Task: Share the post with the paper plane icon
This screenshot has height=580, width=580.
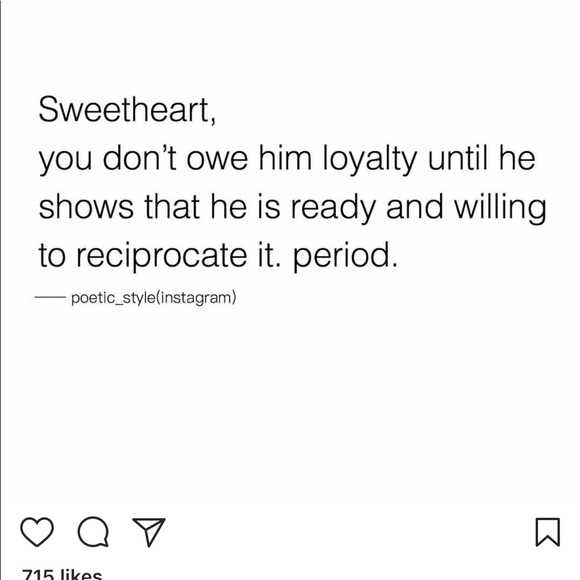Action: tap(149, 532)
